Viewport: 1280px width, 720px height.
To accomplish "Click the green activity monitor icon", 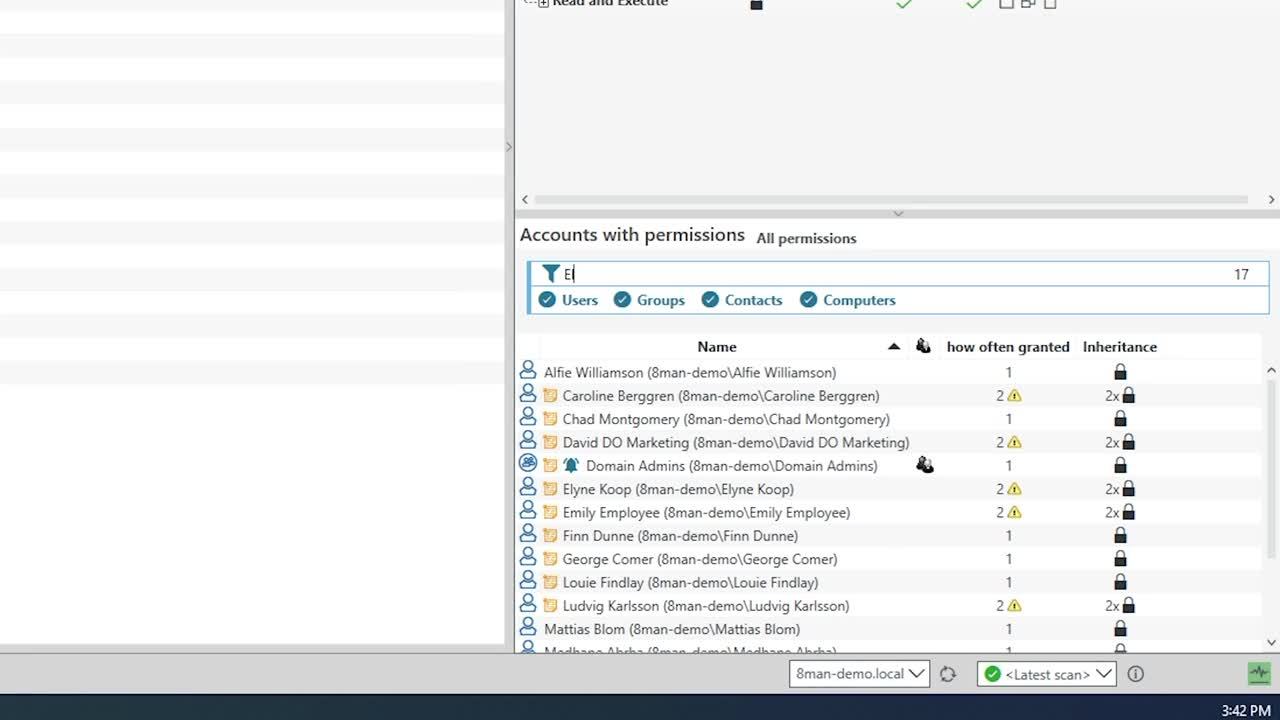I will pyautogui.click(x=1258, y=673).
